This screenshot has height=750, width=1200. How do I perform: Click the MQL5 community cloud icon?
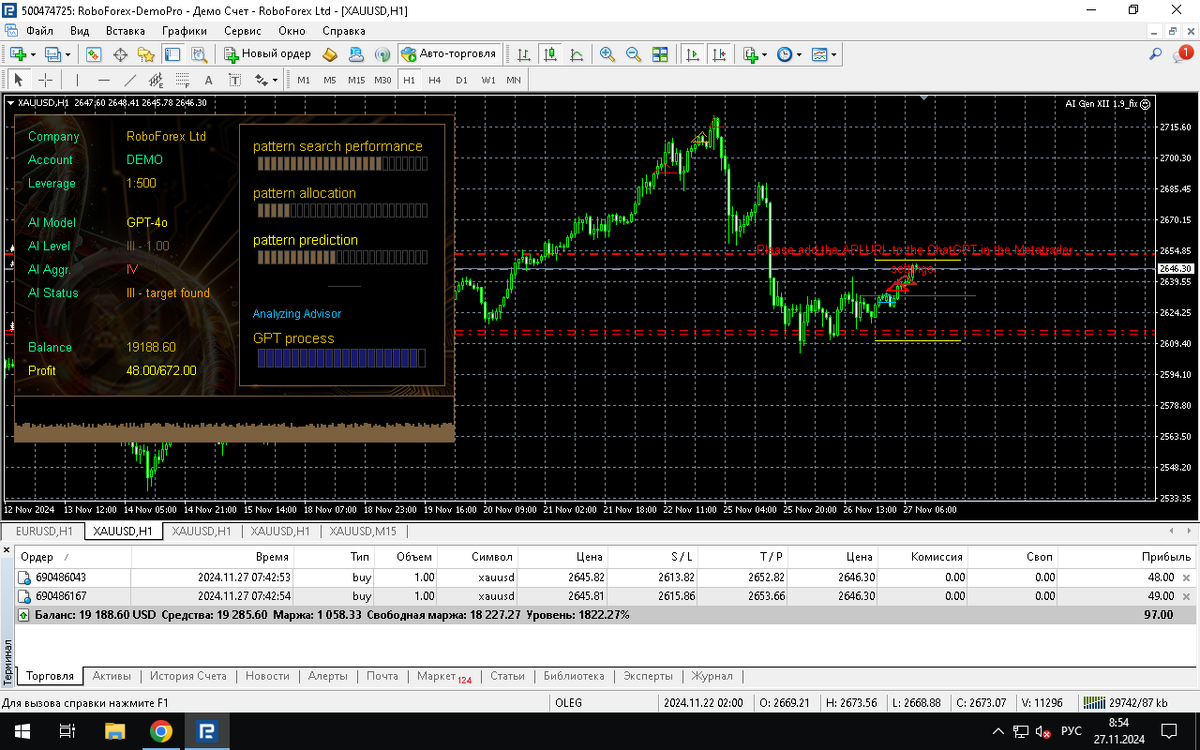(x=356, y=54)
